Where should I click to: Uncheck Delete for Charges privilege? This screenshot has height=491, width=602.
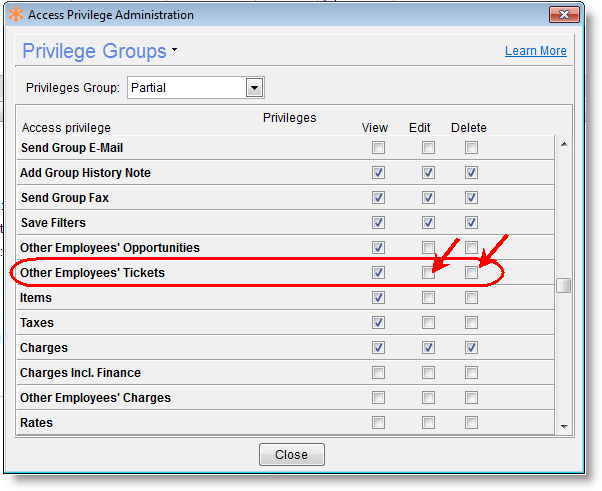point(471,348)
